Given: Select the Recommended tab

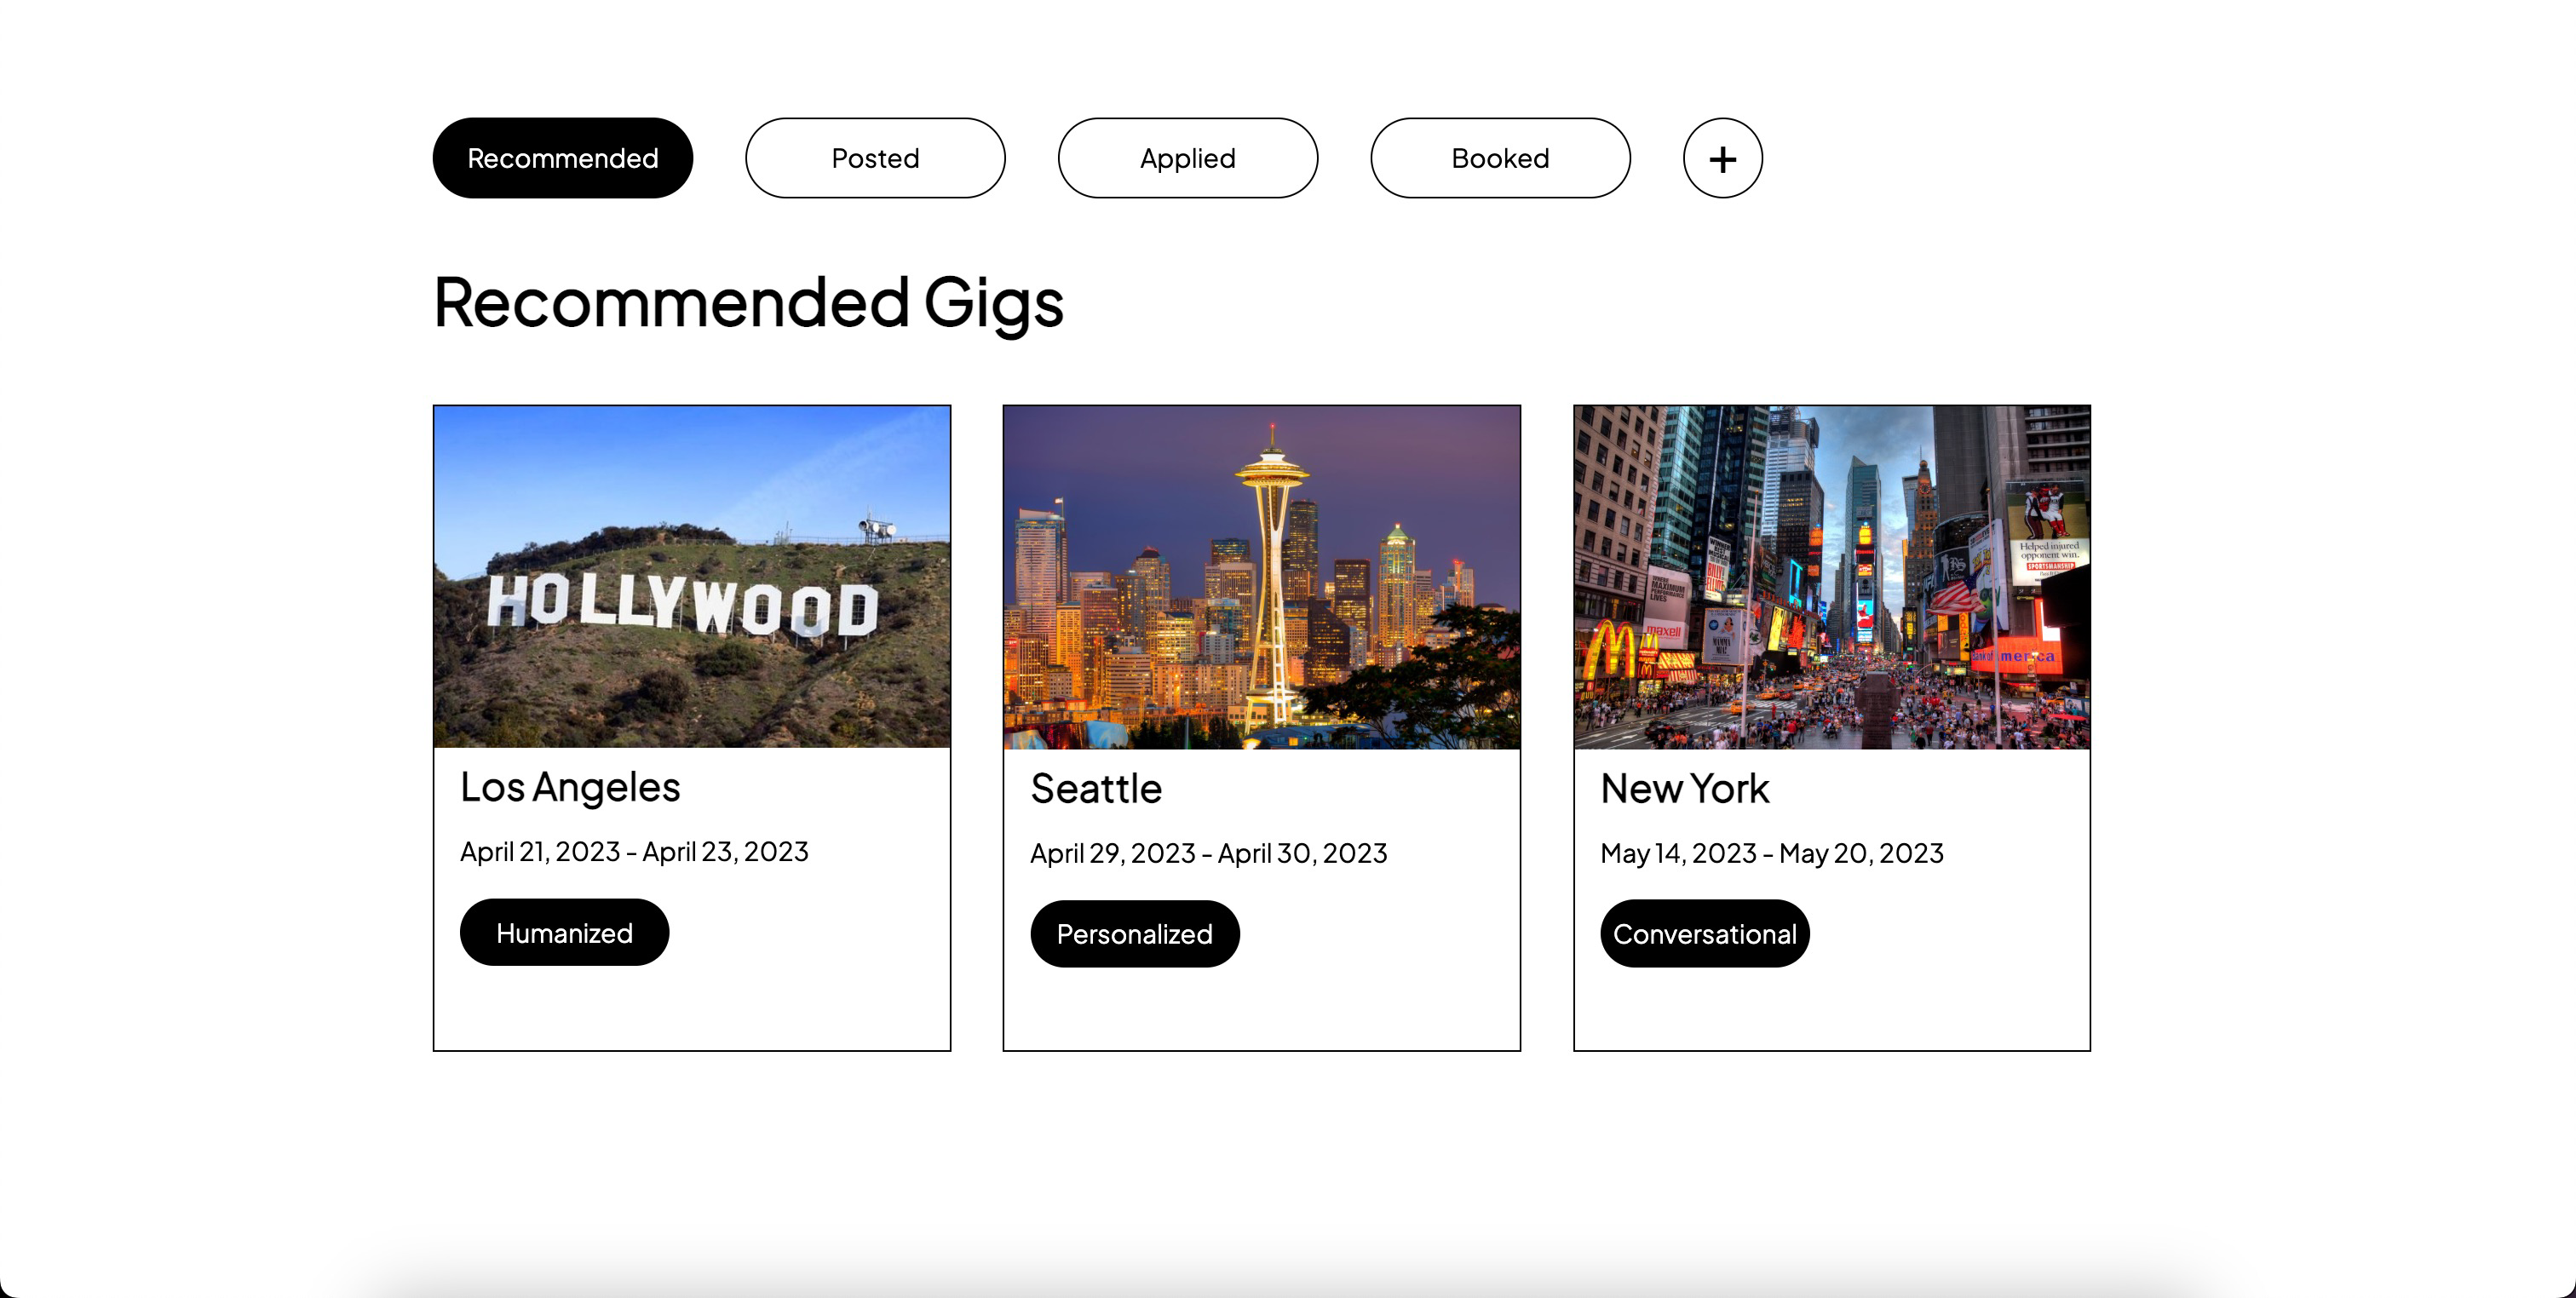Looking at the screenshot, I should [x=562, y=158].
